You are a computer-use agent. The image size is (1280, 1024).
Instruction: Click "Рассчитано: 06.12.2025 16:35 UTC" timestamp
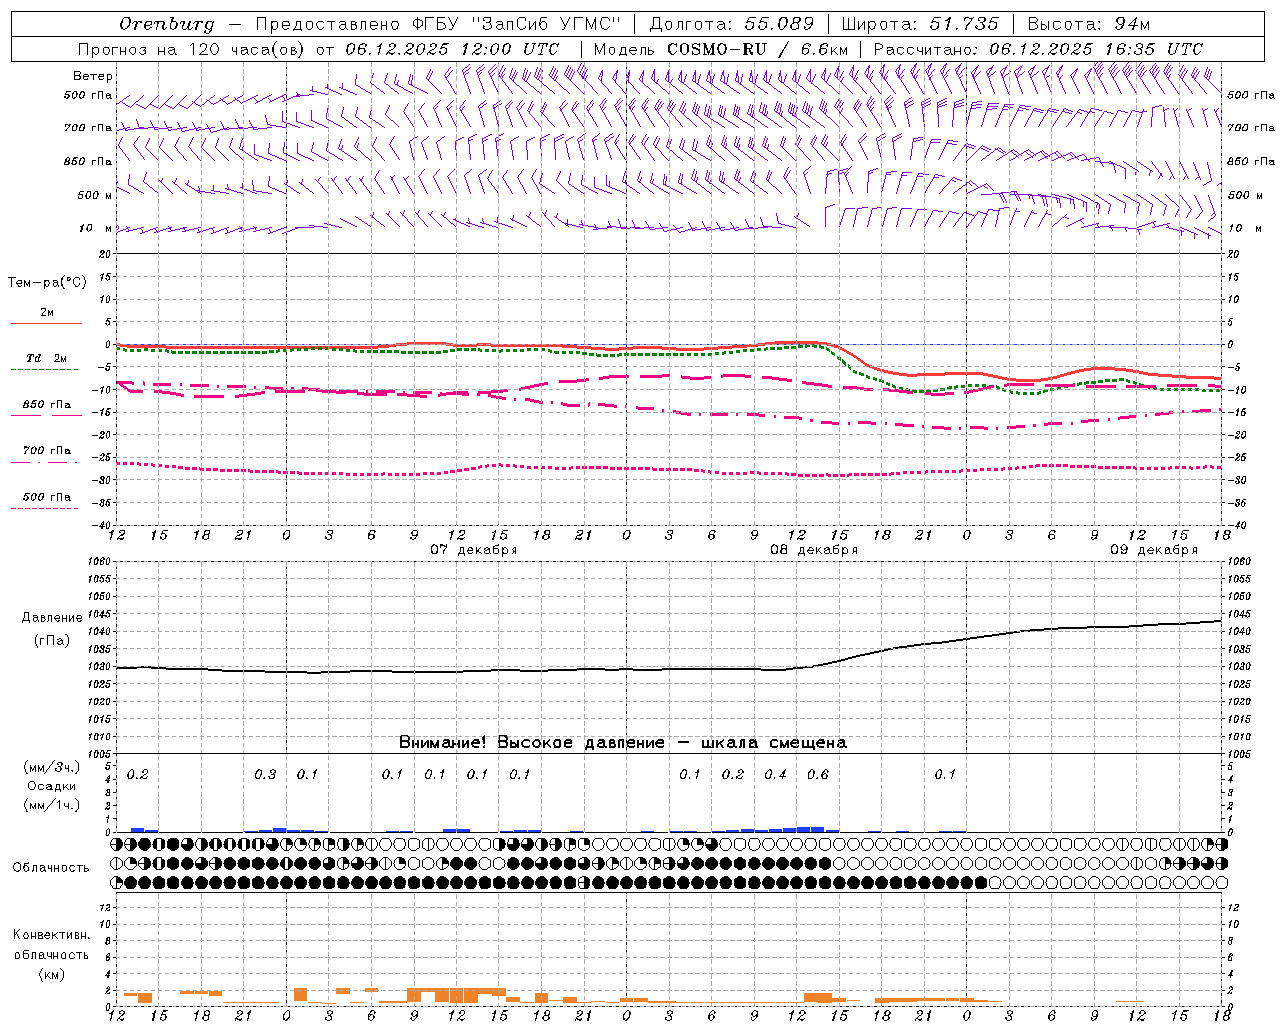point(1038,49)
